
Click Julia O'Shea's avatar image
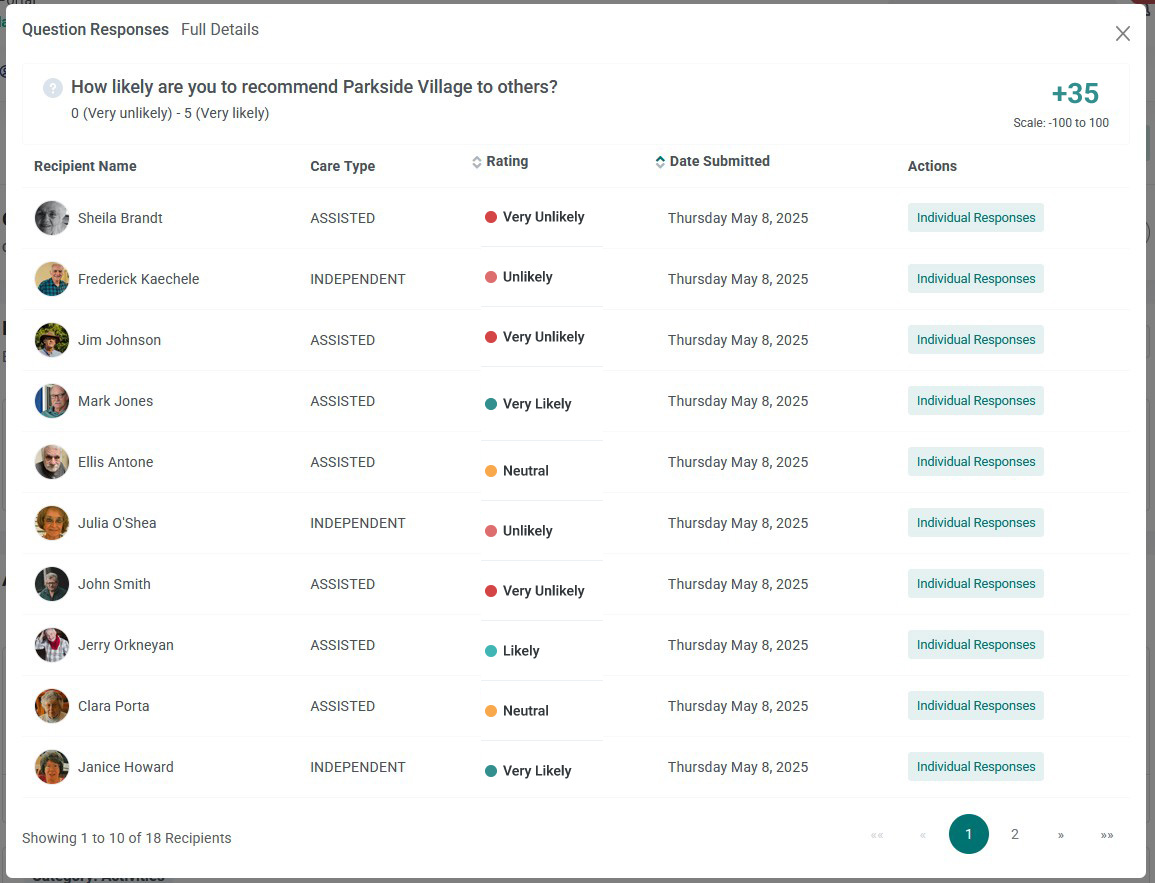coord(52,523)
